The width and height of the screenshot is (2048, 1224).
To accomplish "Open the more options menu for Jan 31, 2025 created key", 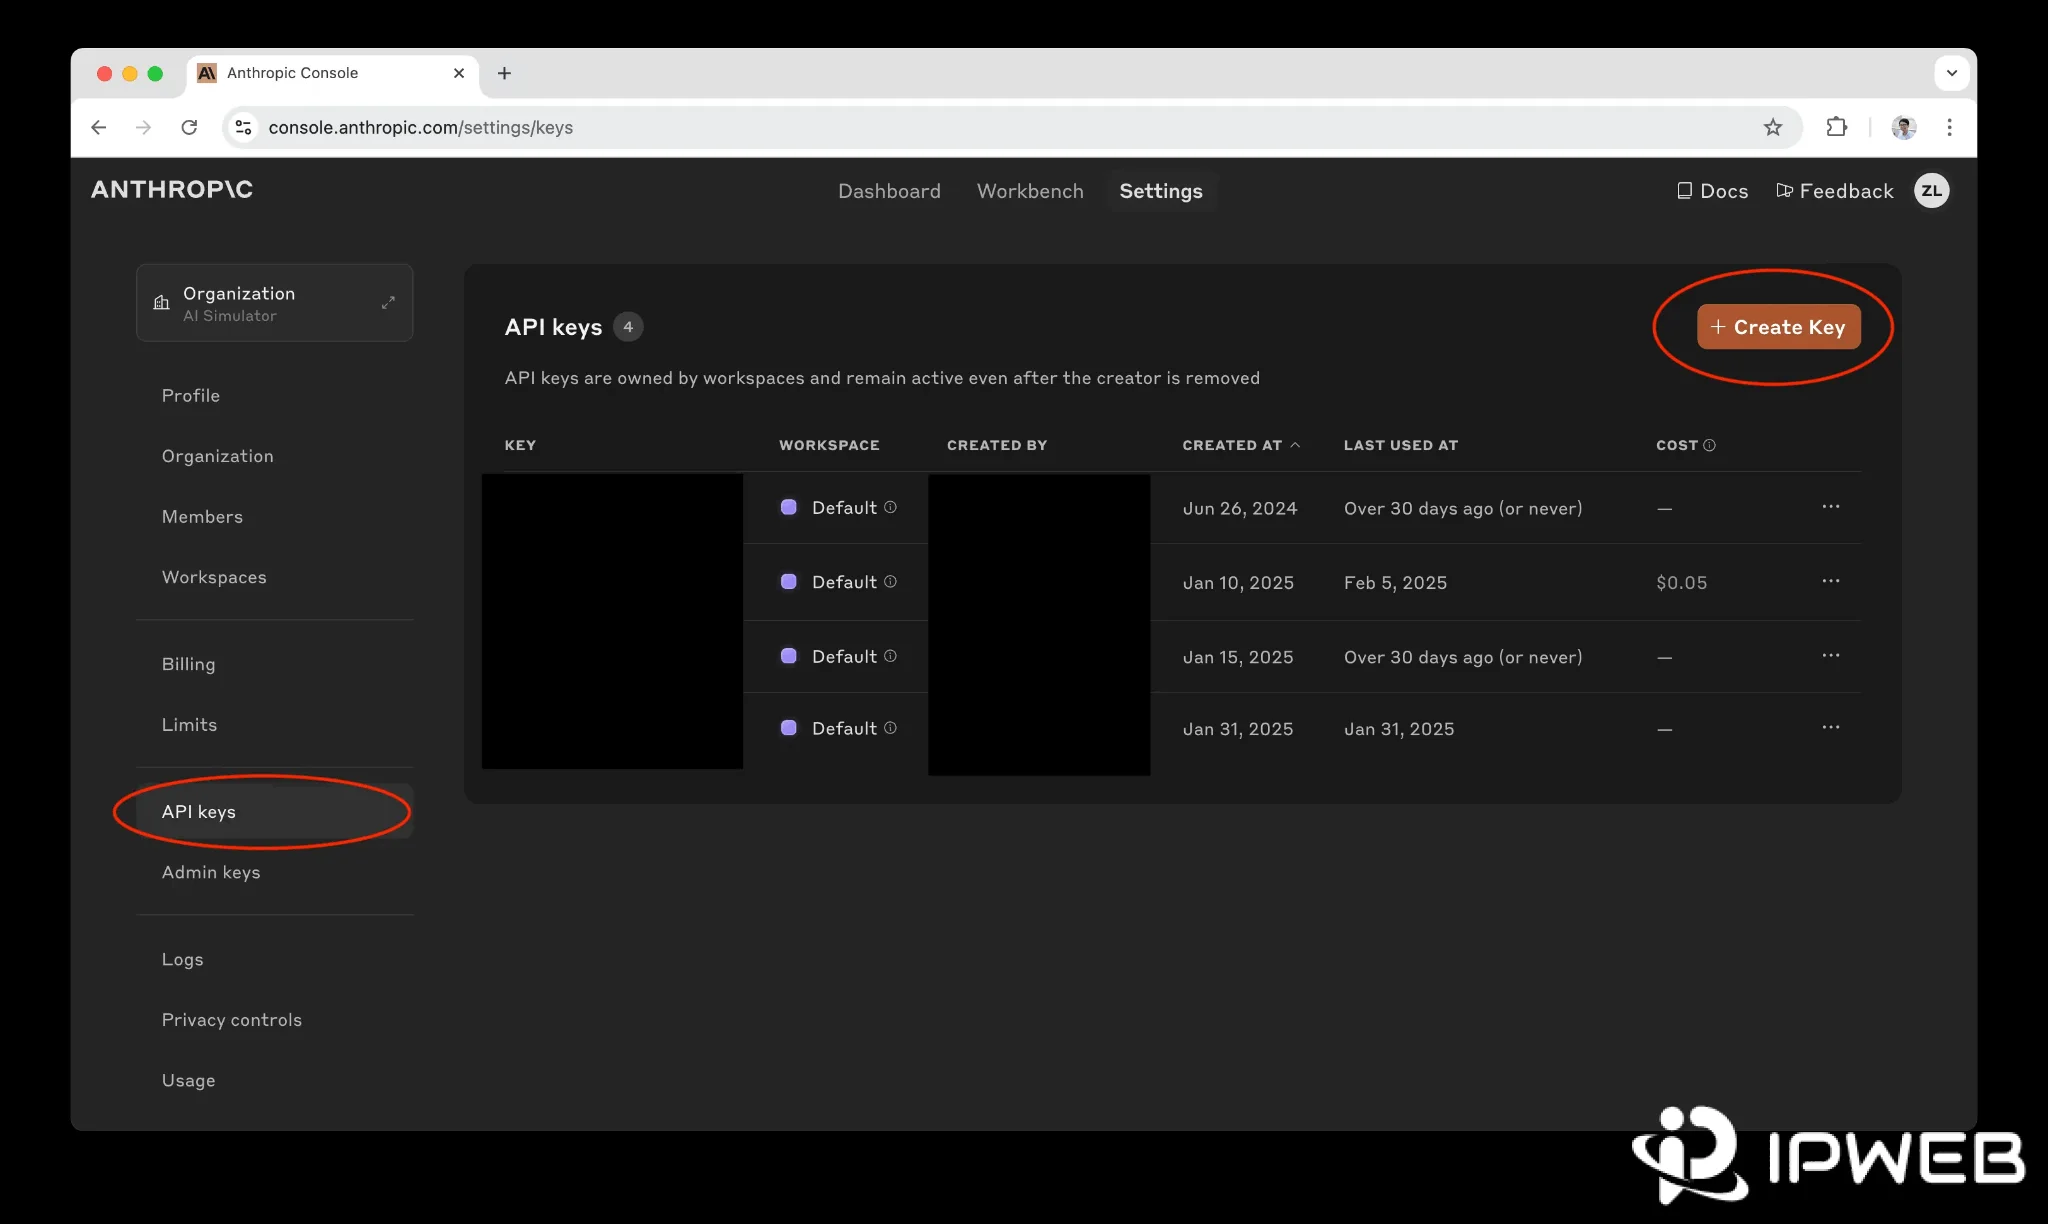I will [1830, 728].
